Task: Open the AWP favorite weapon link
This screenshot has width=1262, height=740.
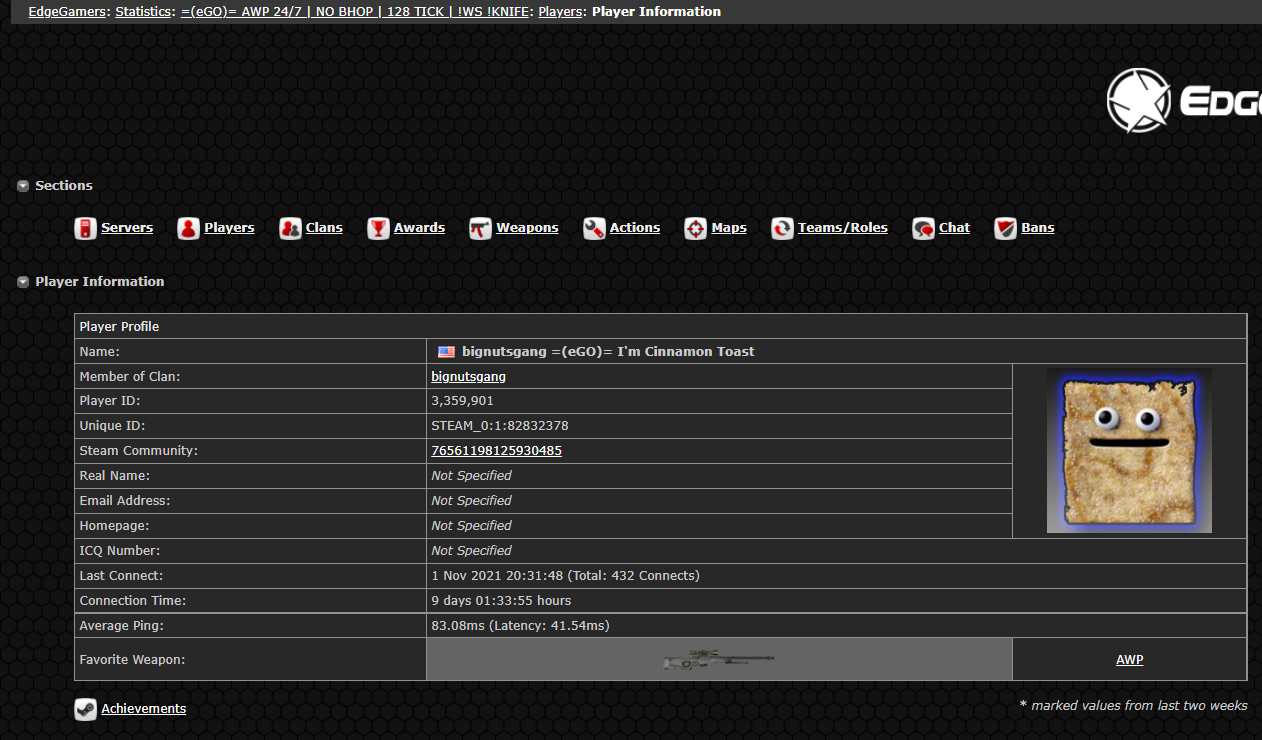Action: [x=1129, y=660]
